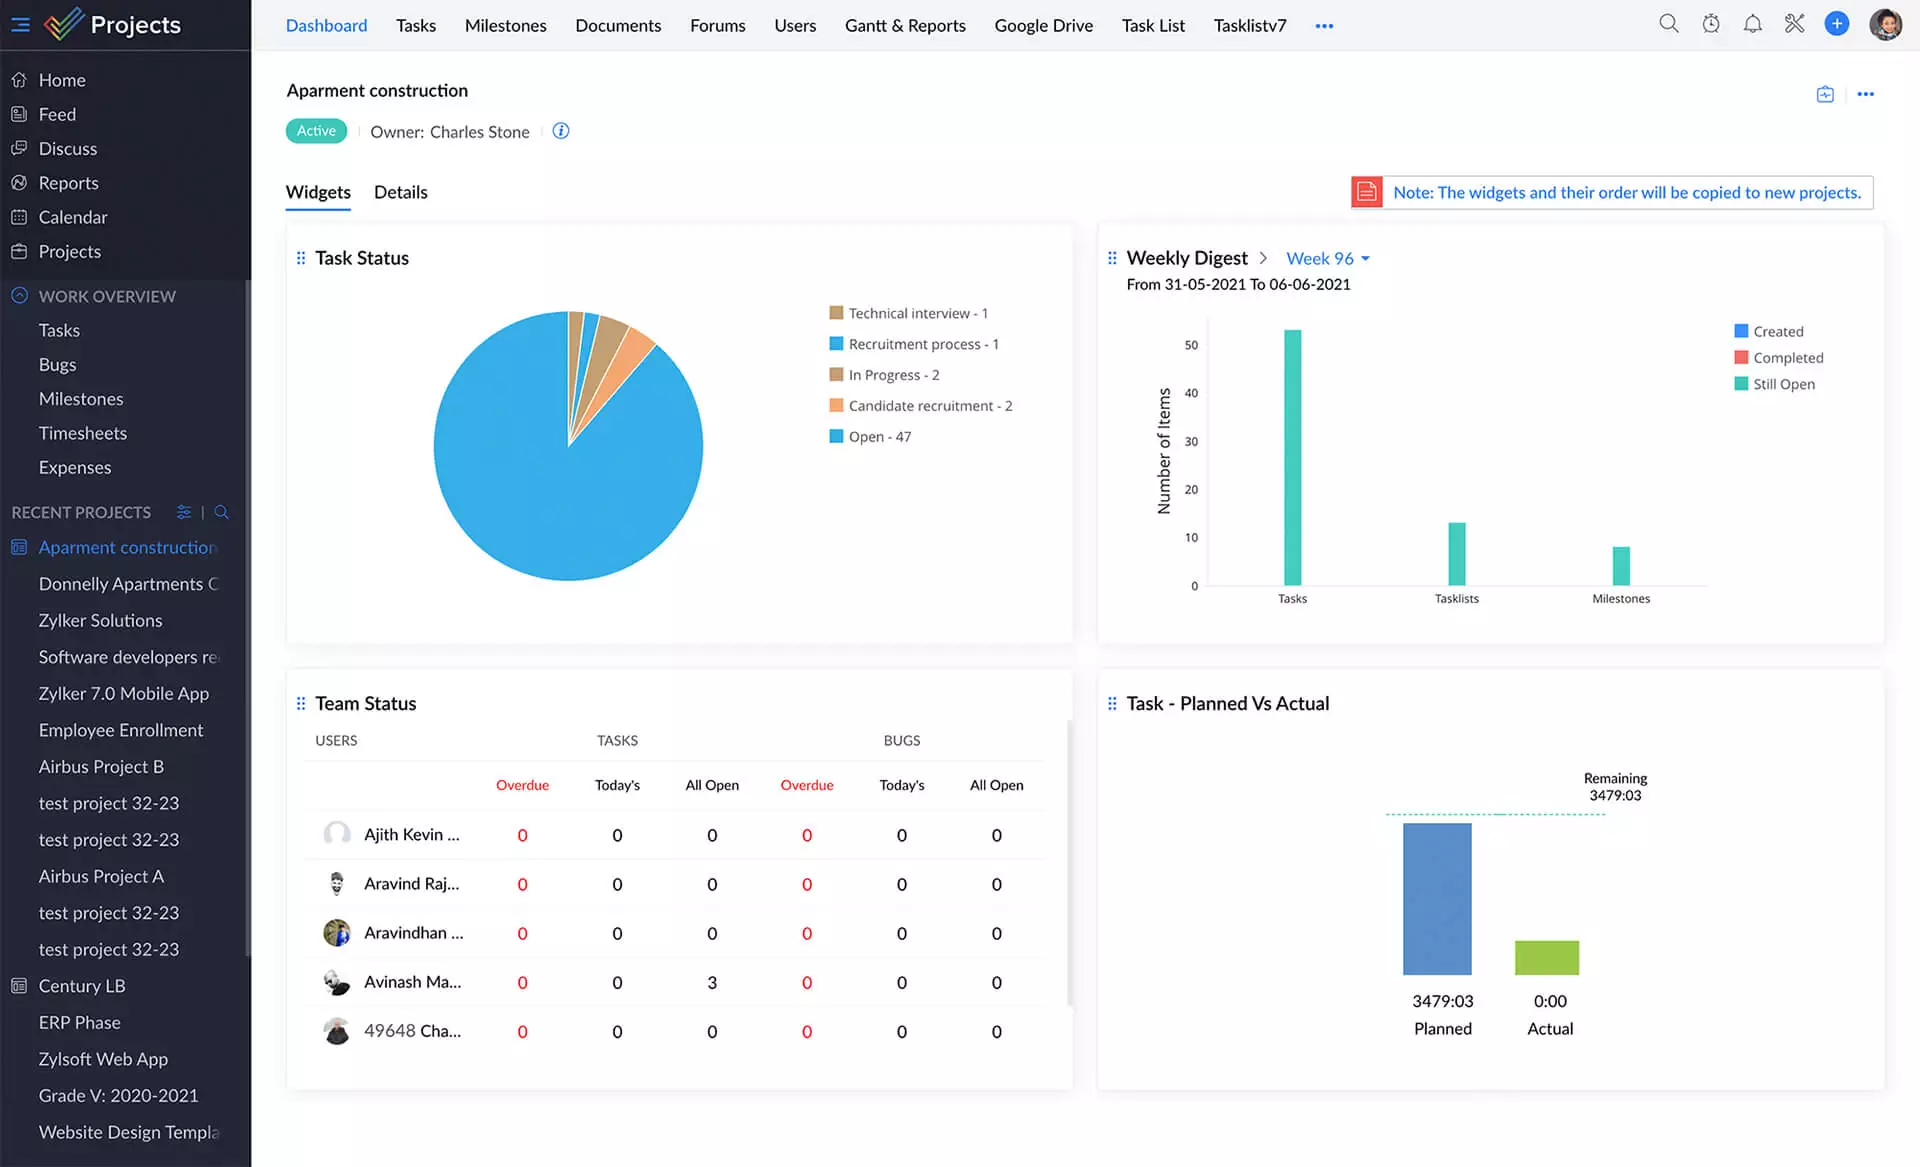This screenshot has height=1167, width=1920.
Task: Click the hamburger menu icon
Action: (x=20, y=24)
